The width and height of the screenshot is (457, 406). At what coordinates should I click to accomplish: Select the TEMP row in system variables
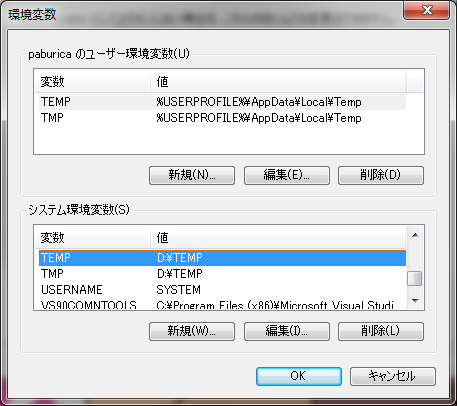point(222,258)
